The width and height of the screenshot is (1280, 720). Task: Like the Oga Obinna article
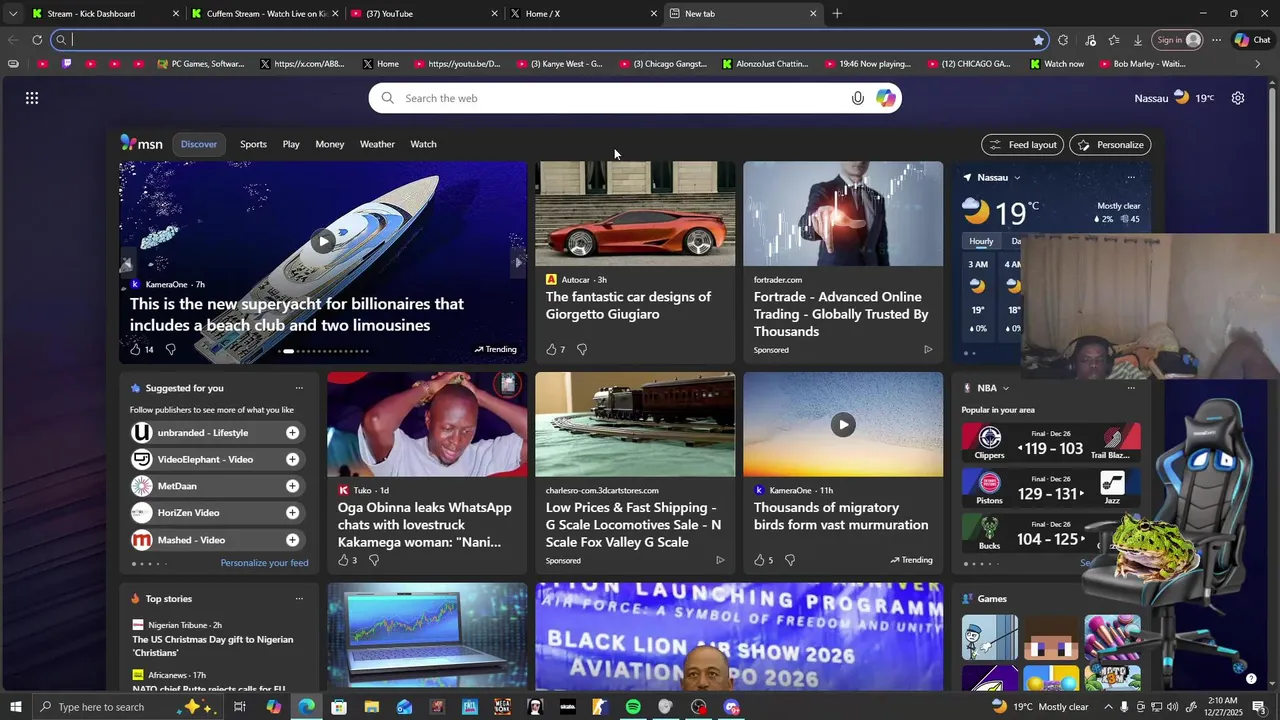tap(343, 560)
